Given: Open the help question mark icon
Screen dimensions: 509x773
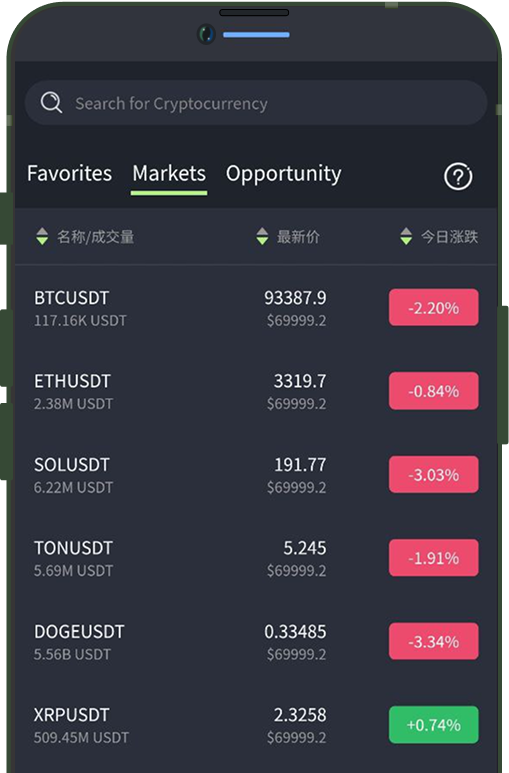Looking at the screenshot, I should point(458,176).
